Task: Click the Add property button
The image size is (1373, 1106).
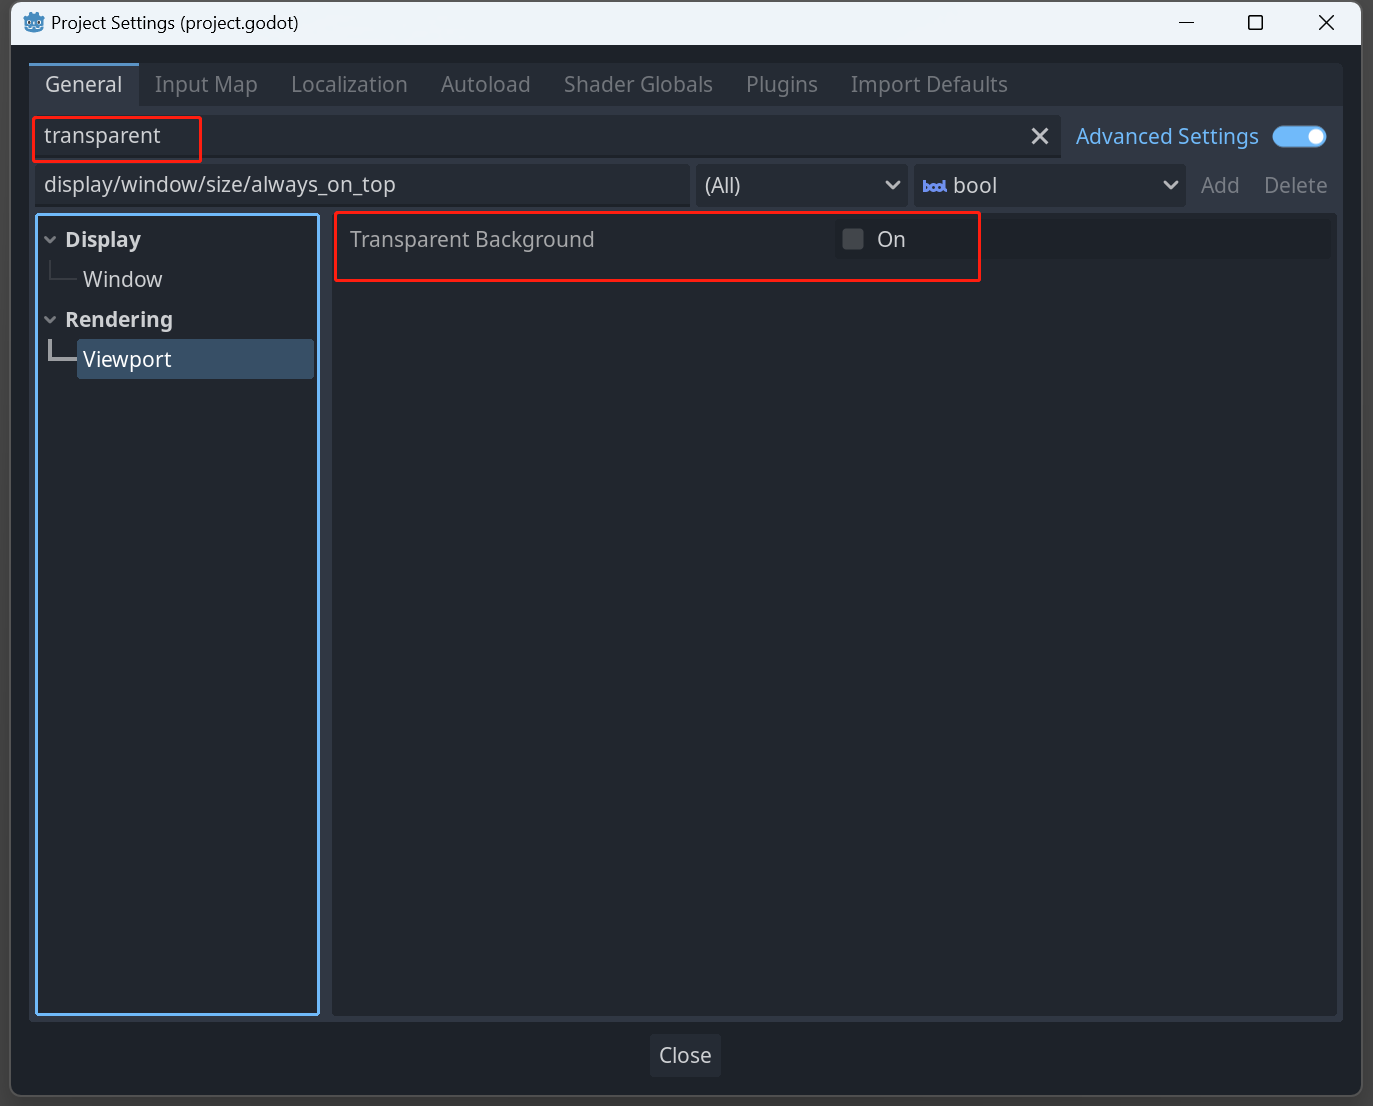Action: click(1220, 185)
